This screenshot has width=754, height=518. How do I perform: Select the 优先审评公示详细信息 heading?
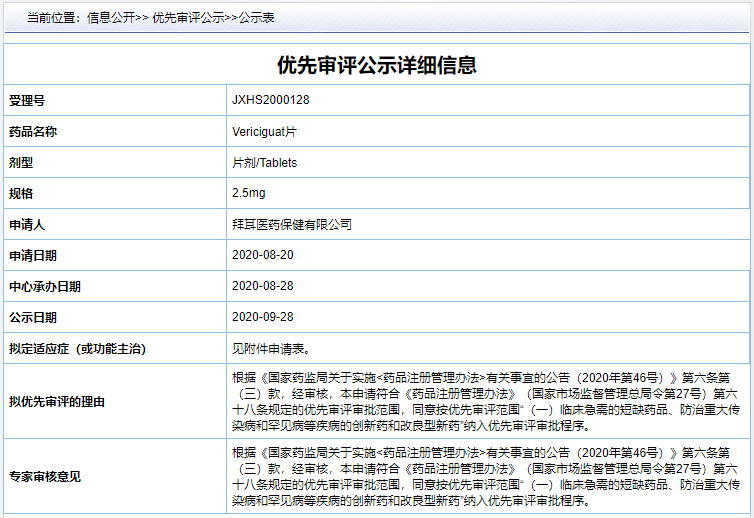click(377, 65)
